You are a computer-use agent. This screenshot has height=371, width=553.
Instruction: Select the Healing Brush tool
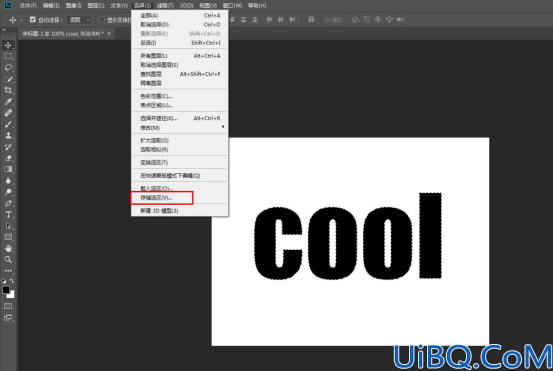point(8,113)
